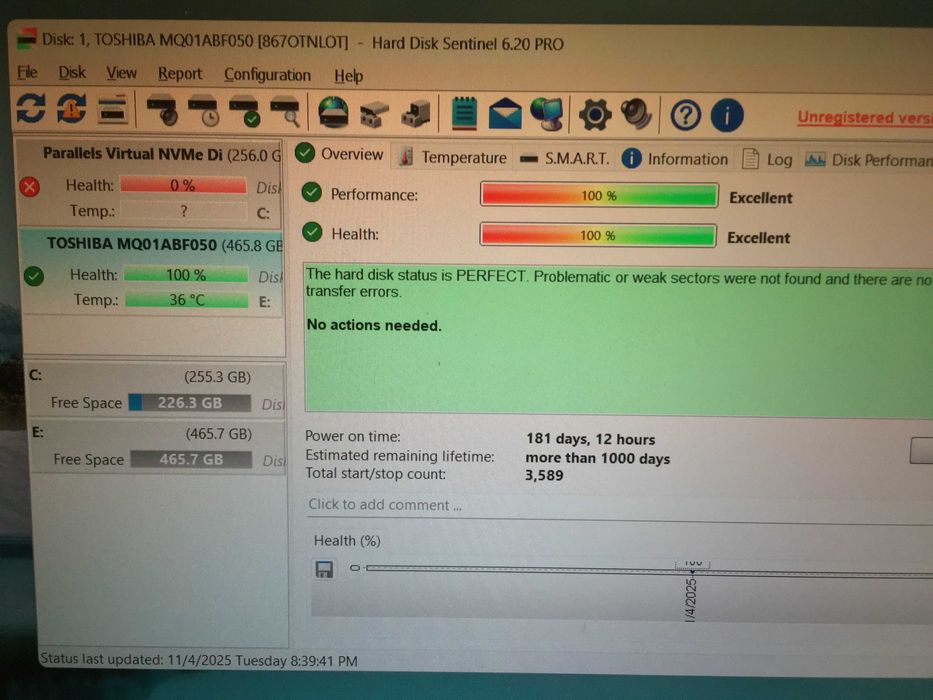Screen dimensions: 933x700
Task: Click the green status text 'No actions needed.'
Action: click(x=374, y=326)
